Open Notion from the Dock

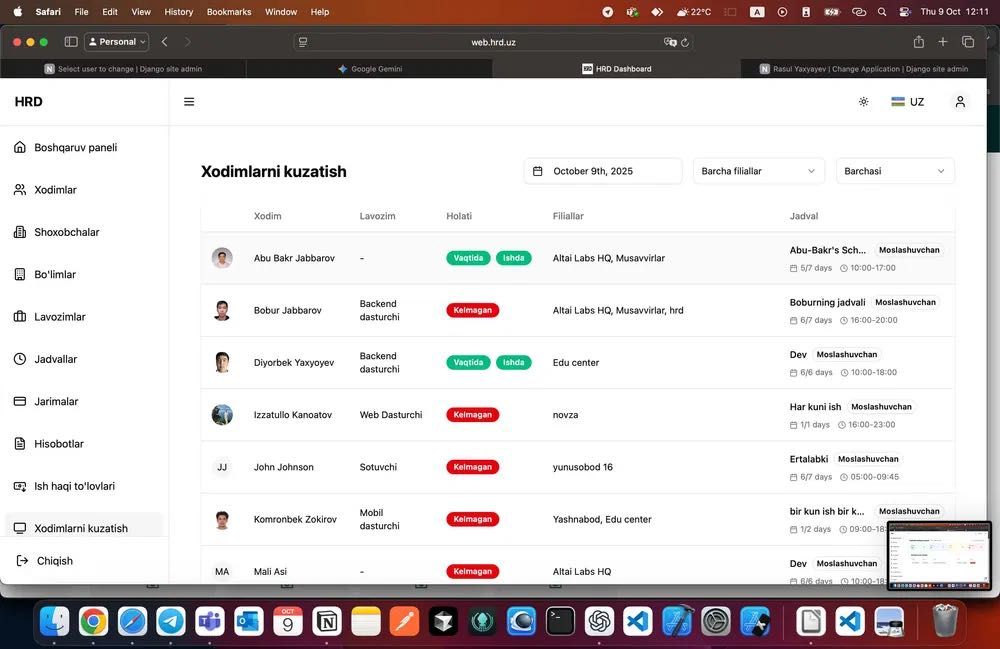coord(327,621)
